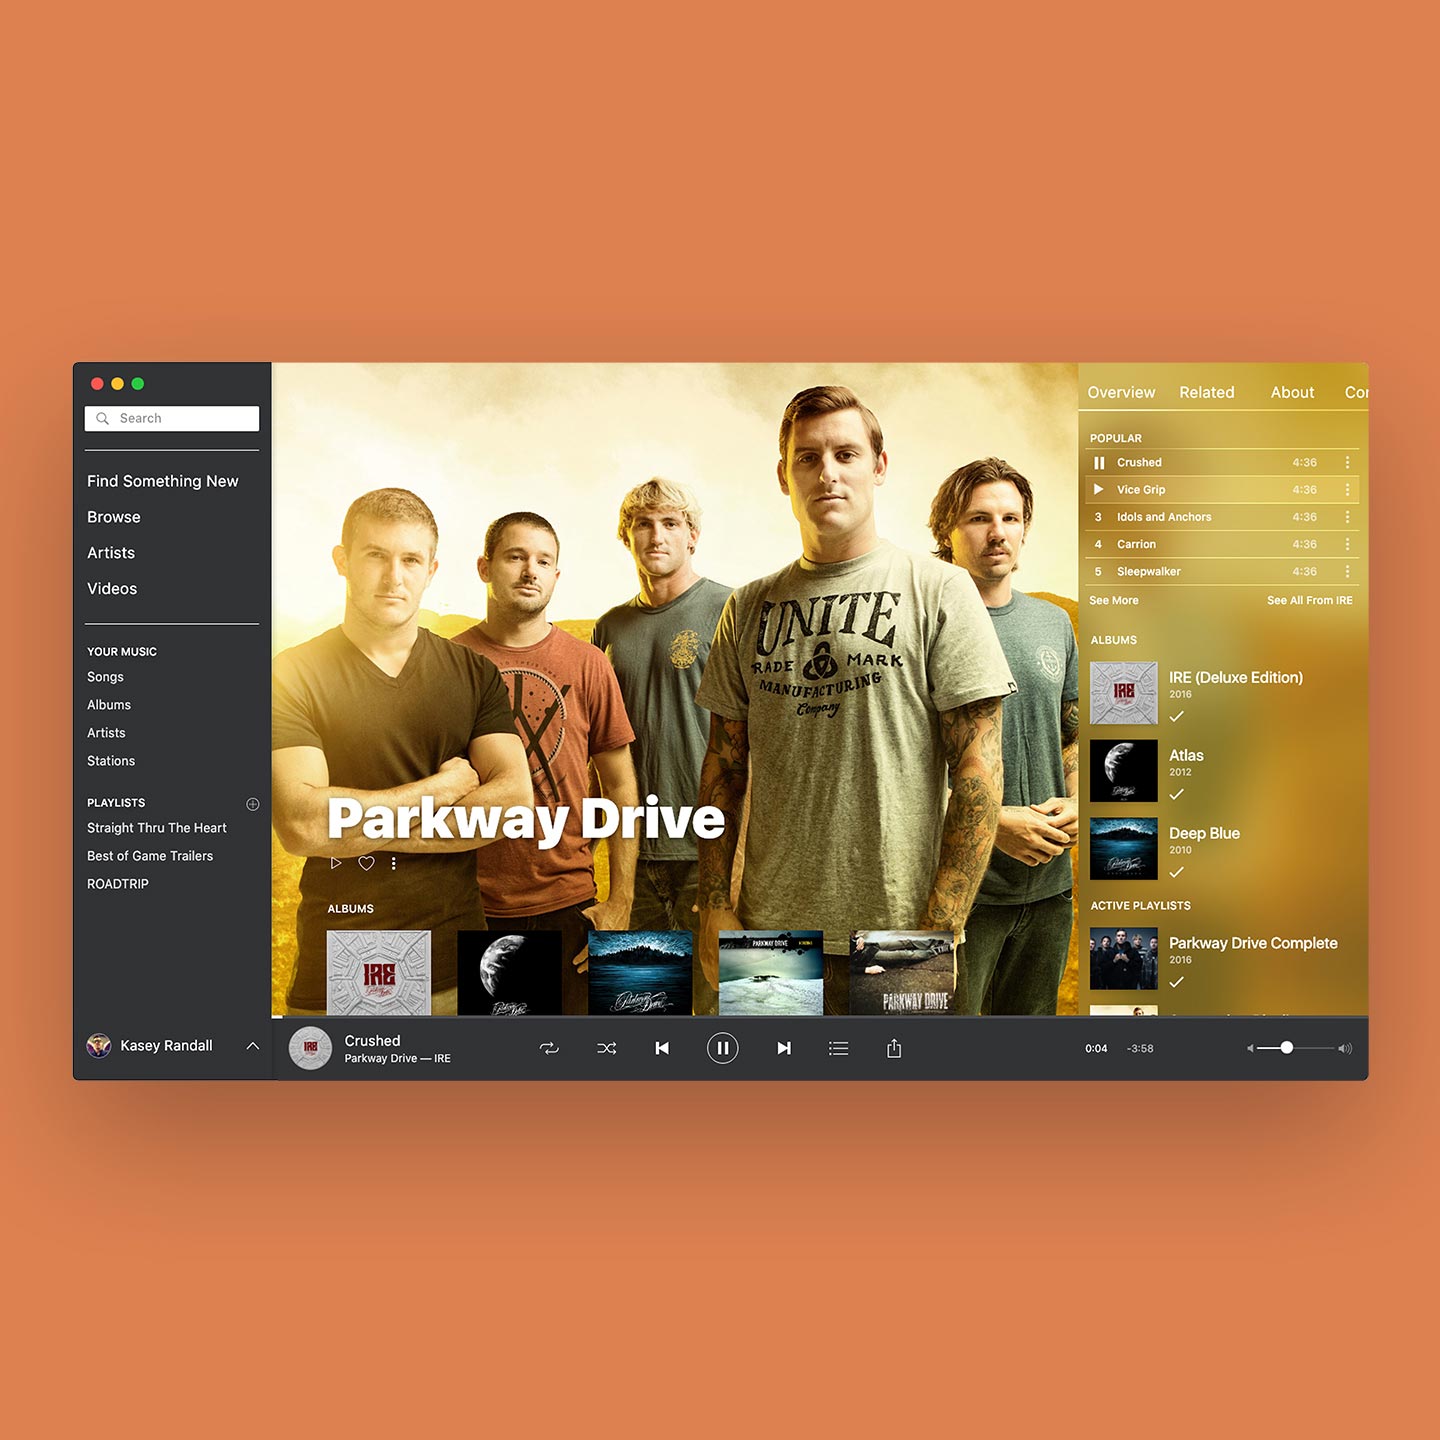Image resolution: width=1440 pixels, height=1440 pixels.
Task: Open artist more options beside heart icon
Action: (x=394, y=863)
